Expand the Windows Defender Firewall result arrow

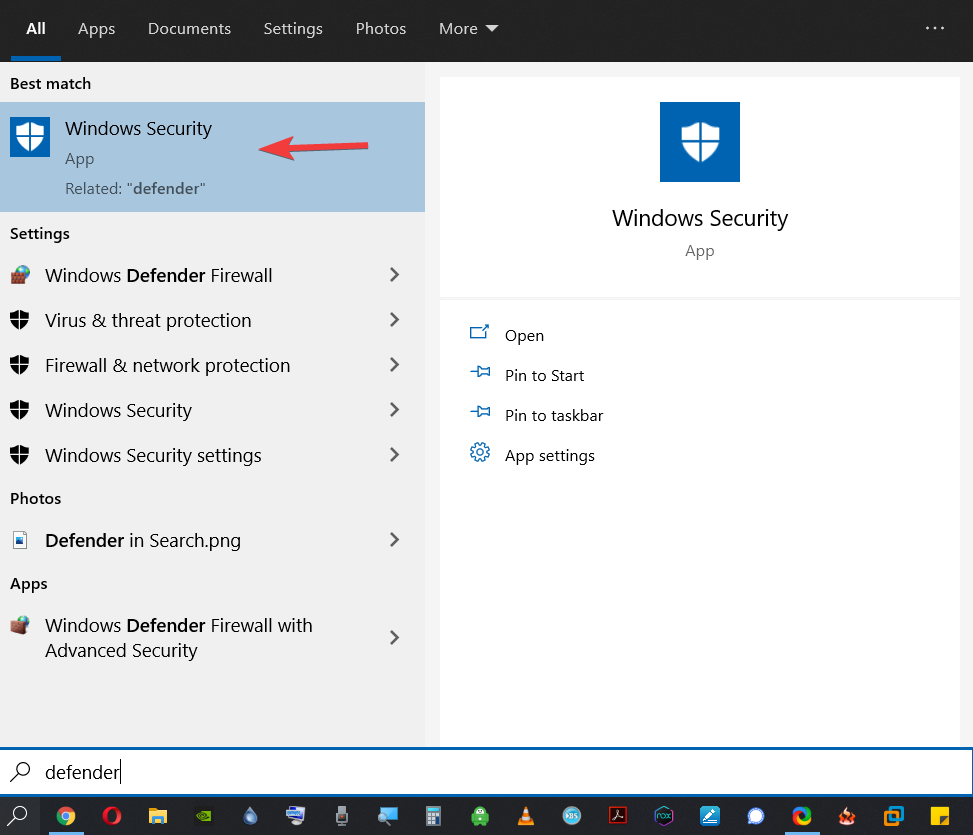(394, 275)
